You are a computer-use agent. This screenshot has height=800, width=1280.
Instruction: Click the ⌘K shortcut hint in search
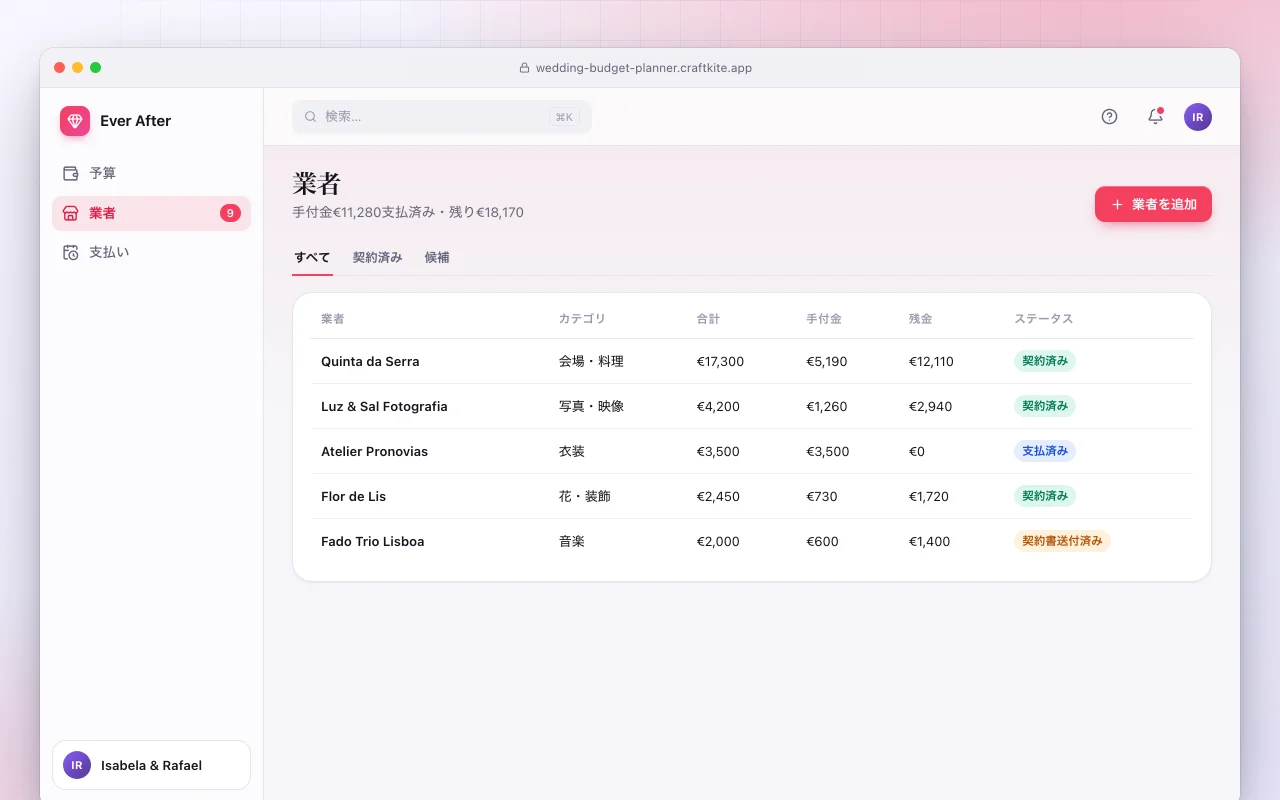coord(564,117)
